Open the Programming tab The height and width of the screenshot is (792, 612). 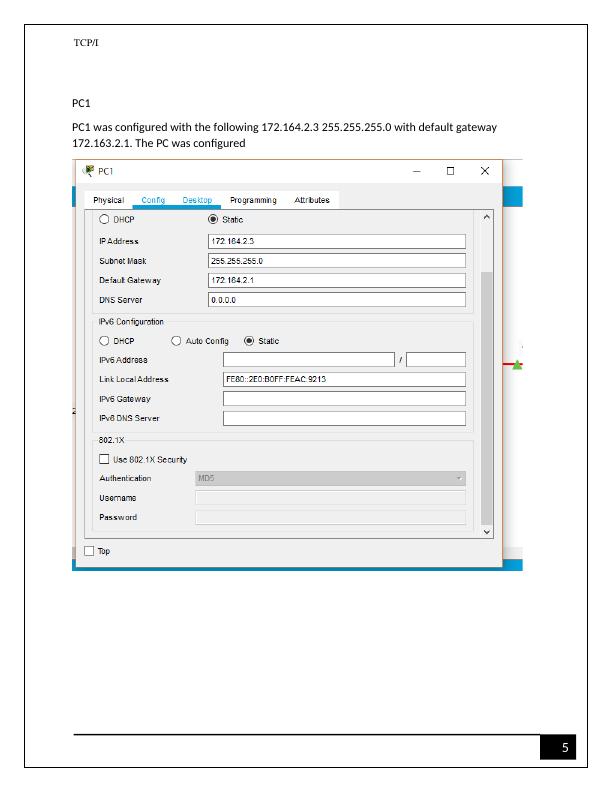coord(253,200)
